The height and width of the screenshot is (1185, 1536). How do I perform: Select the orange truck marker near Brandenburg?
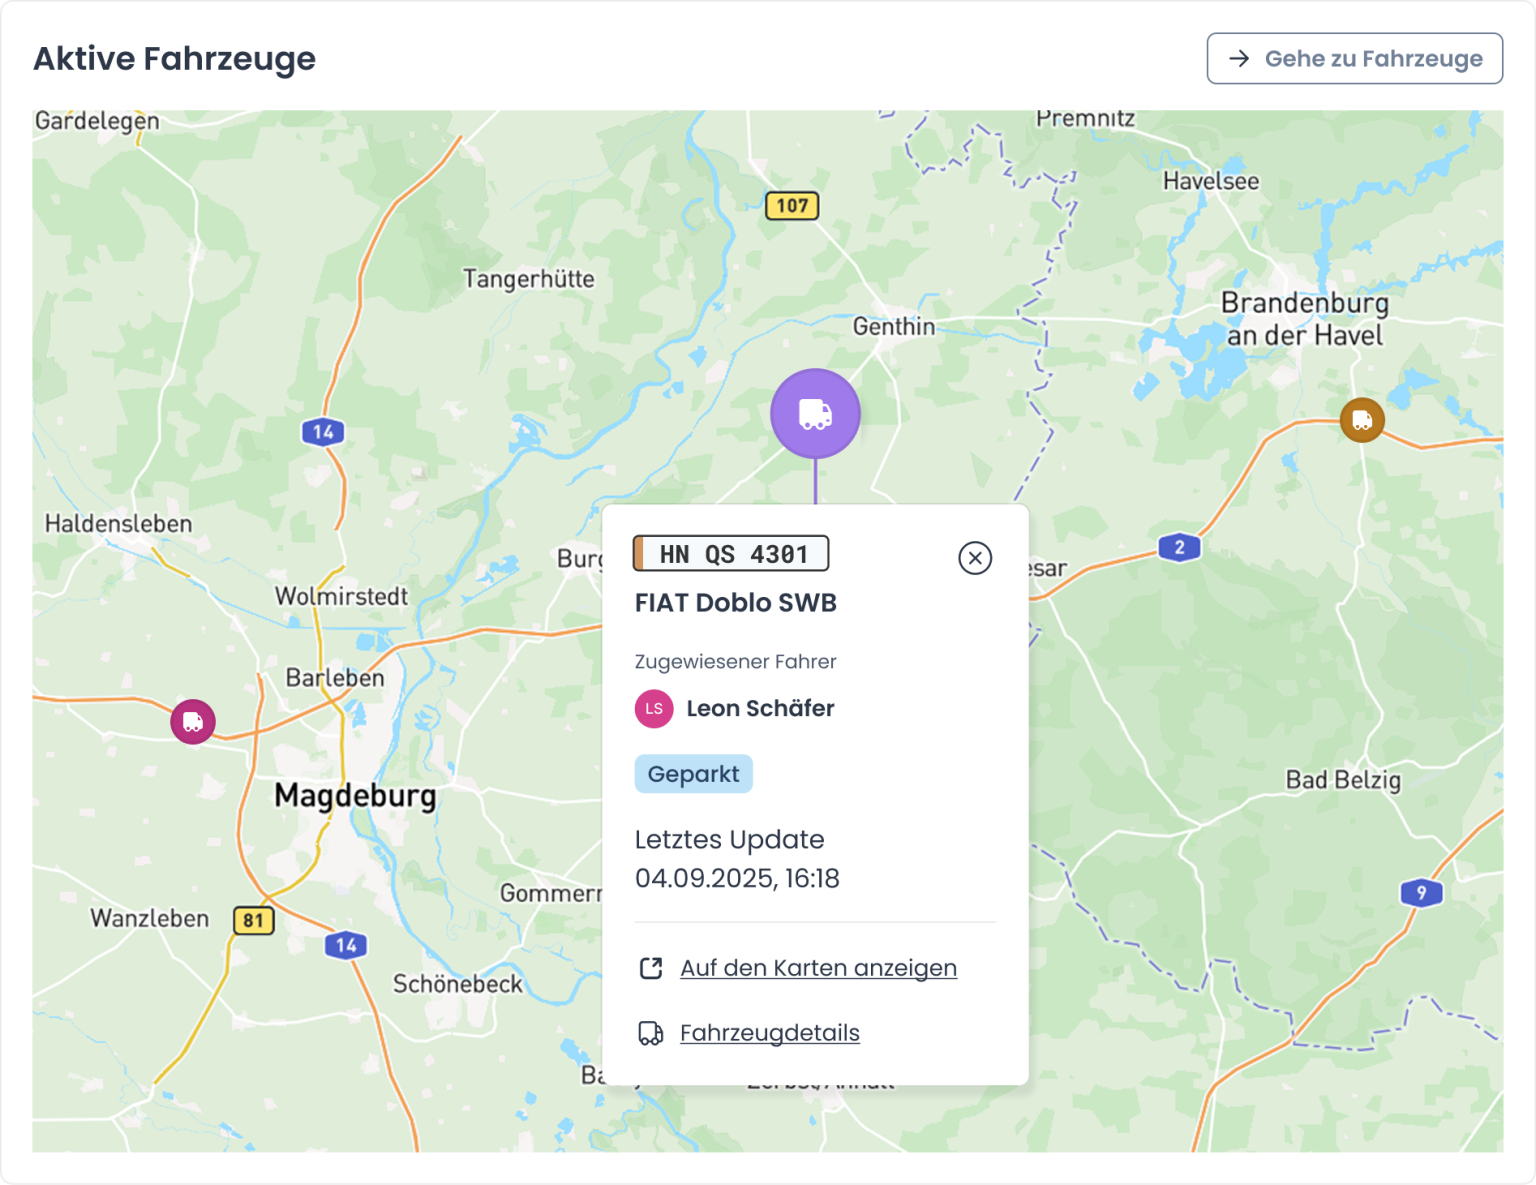[x=1361, y=420]
